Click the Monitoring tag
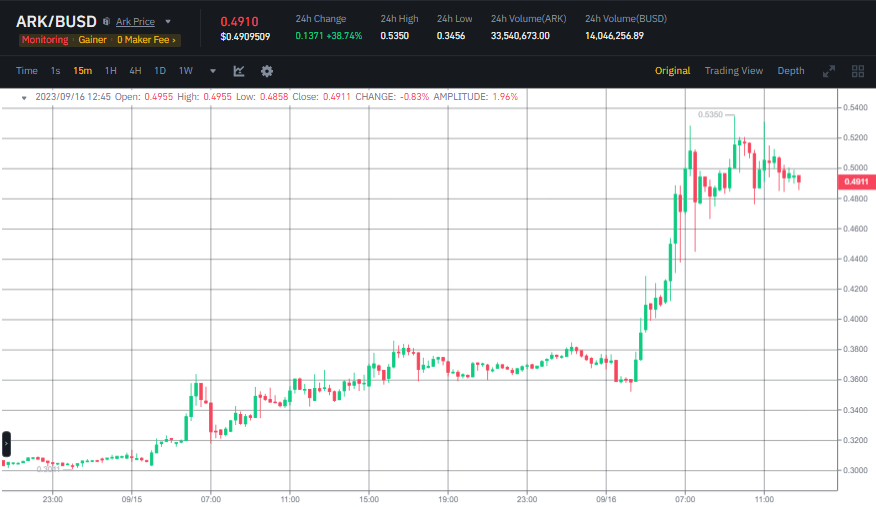Image resolution: width=876 pixels, height=507 pixels. [45, 40]
